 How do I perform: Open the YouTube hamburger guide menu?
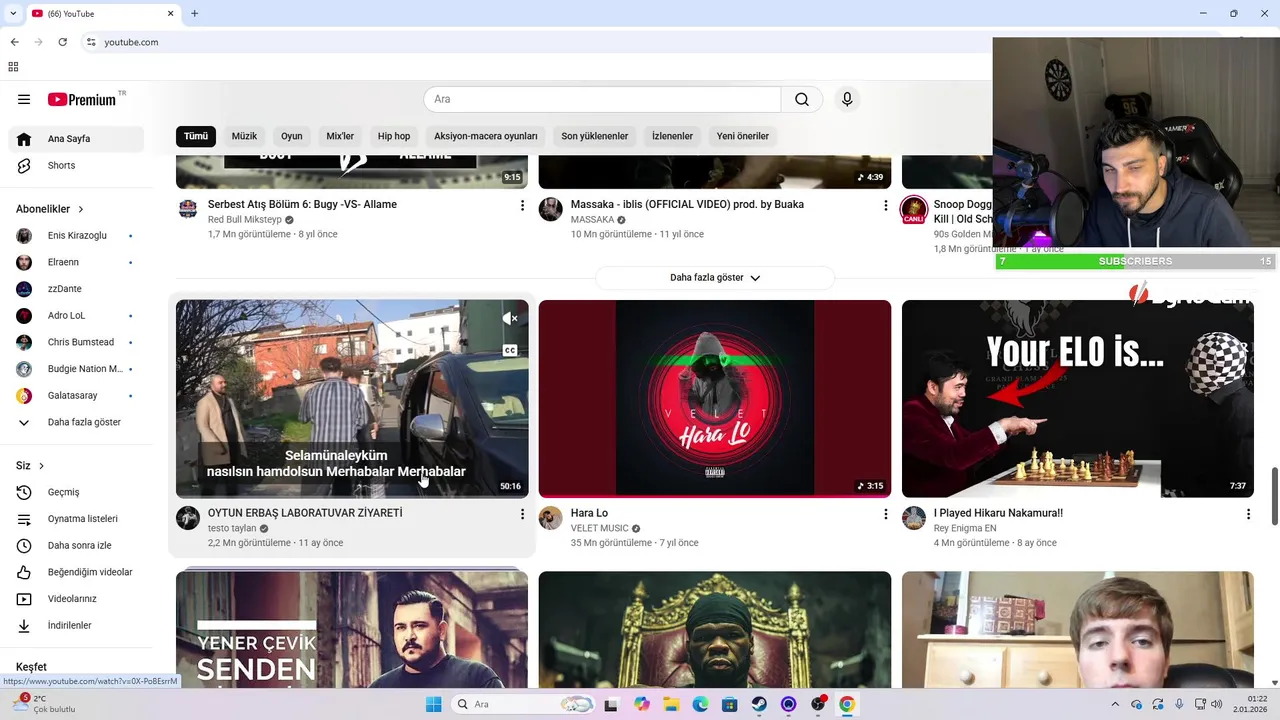[24, 99]
